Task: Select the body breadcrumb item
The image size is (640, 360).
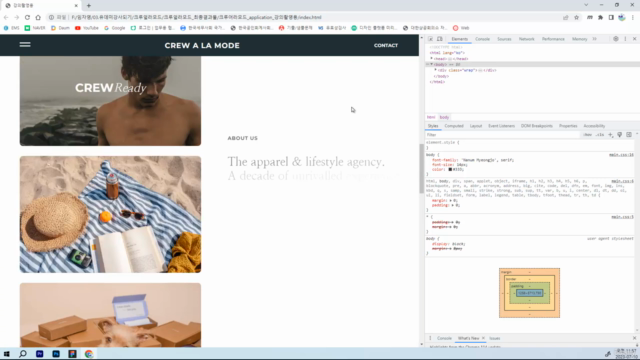Action: coord(444,117)
